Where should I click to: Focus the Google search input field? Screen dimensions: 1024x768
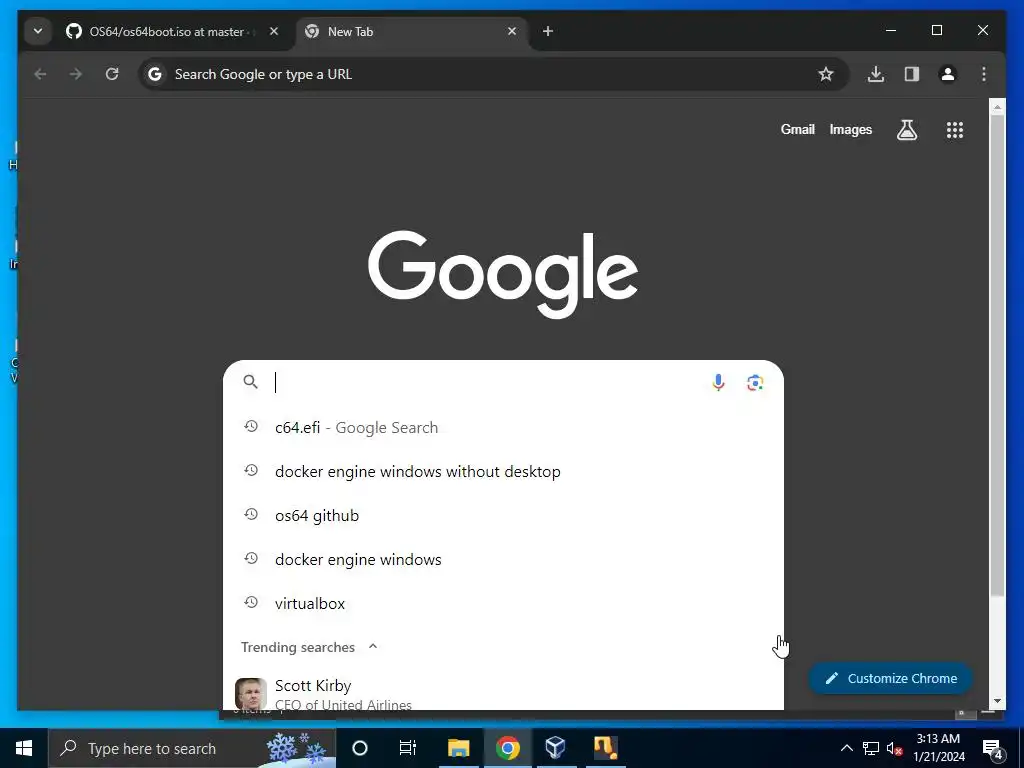pos(487,382)
